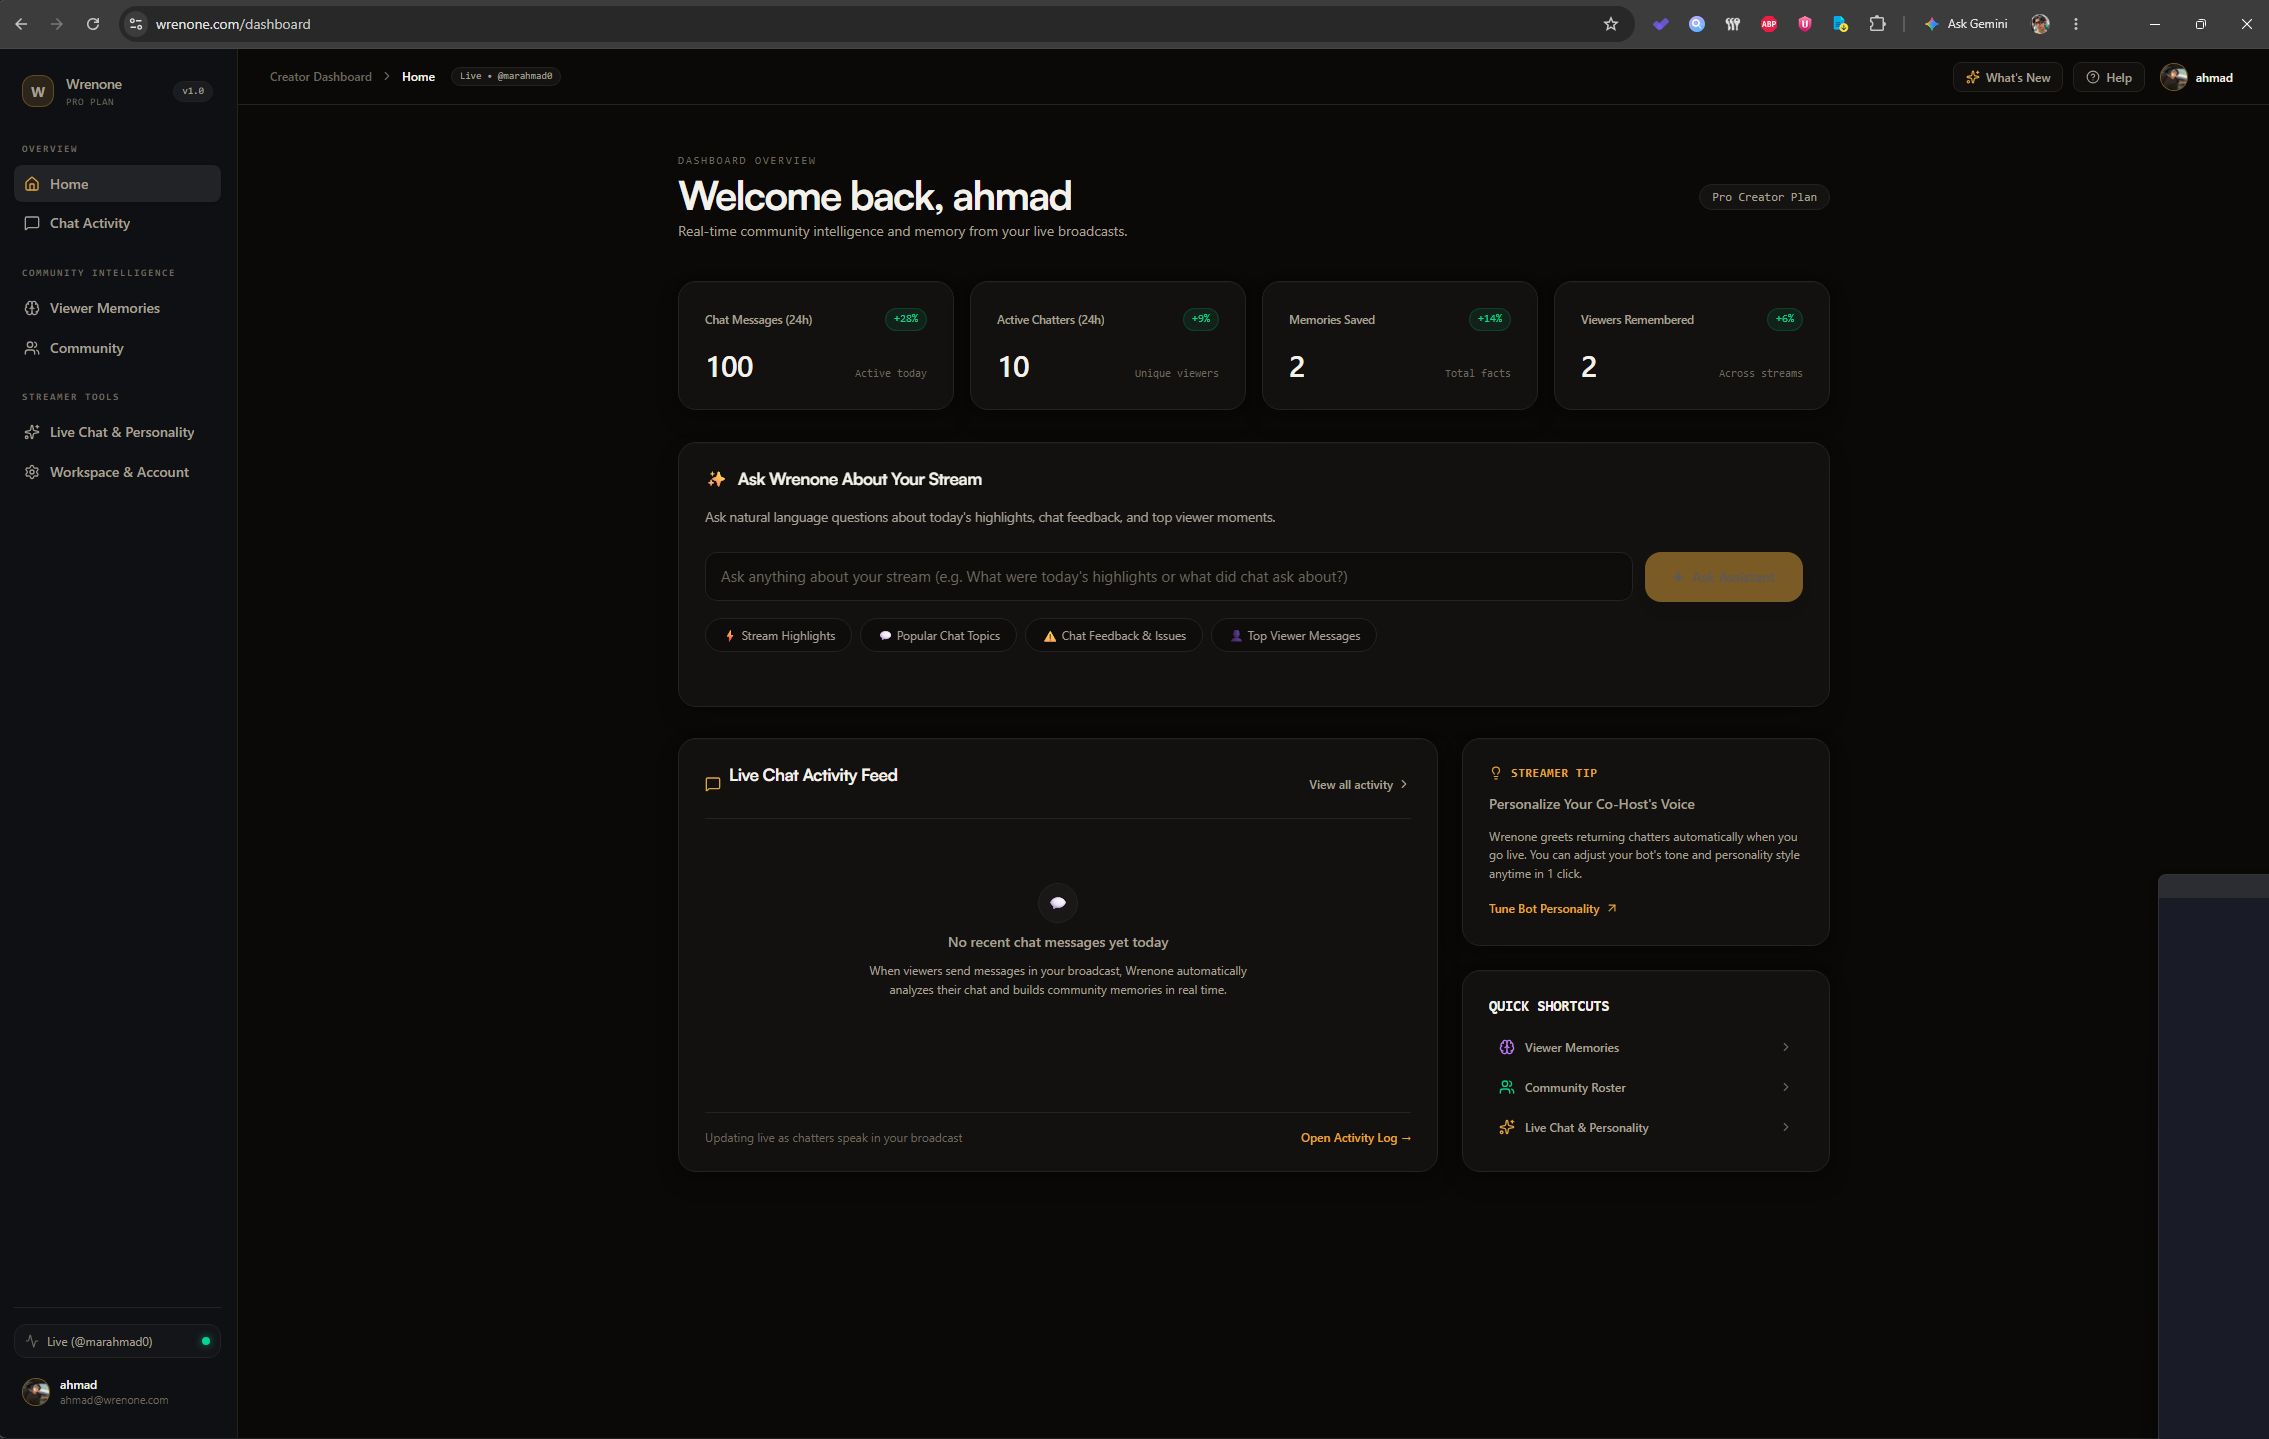
Task: Open the Help button
Action: [2108, 77]
